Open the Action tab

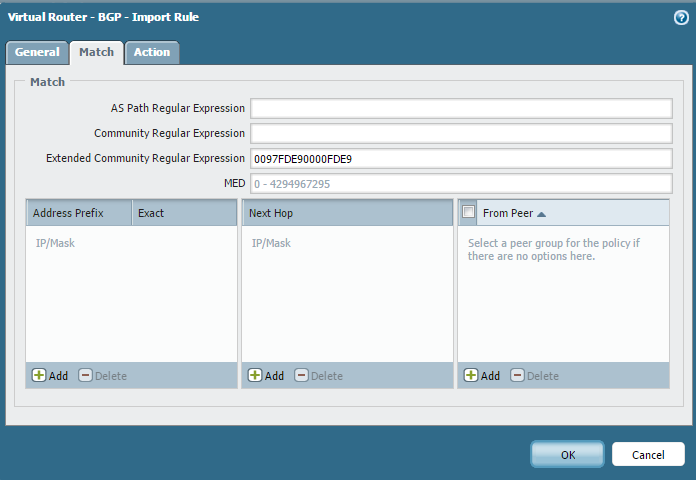pos(152,52)
